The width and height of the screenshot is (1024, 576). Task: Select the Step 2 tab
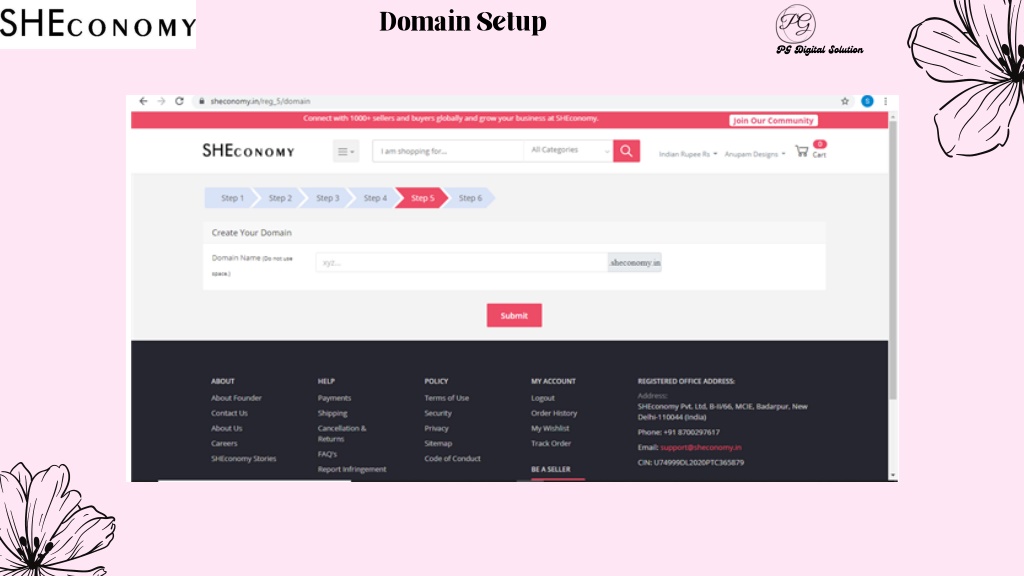click(280, 198)
